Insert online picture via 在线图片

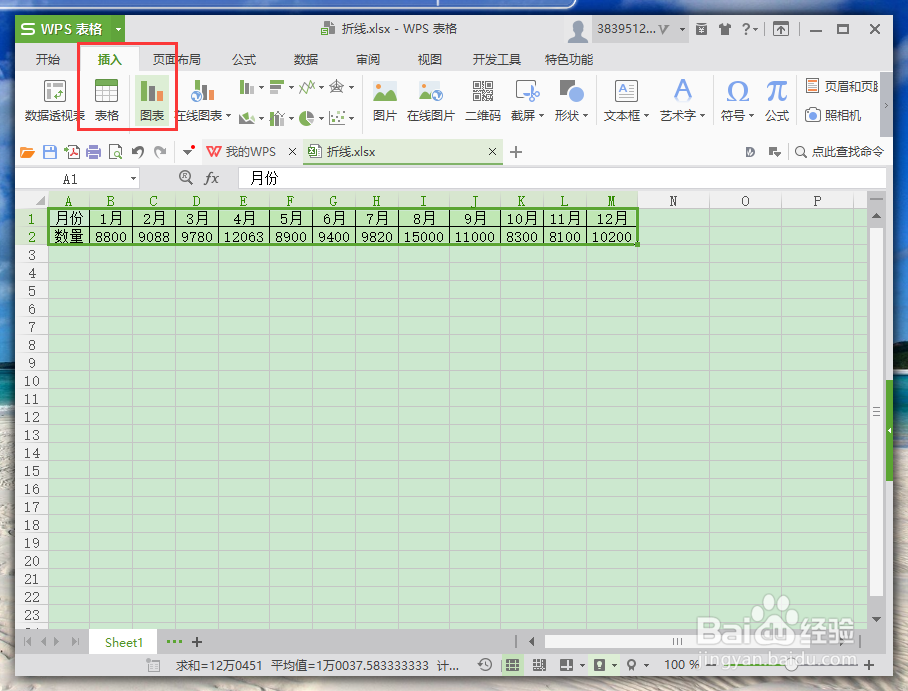(x=430, y=100)
